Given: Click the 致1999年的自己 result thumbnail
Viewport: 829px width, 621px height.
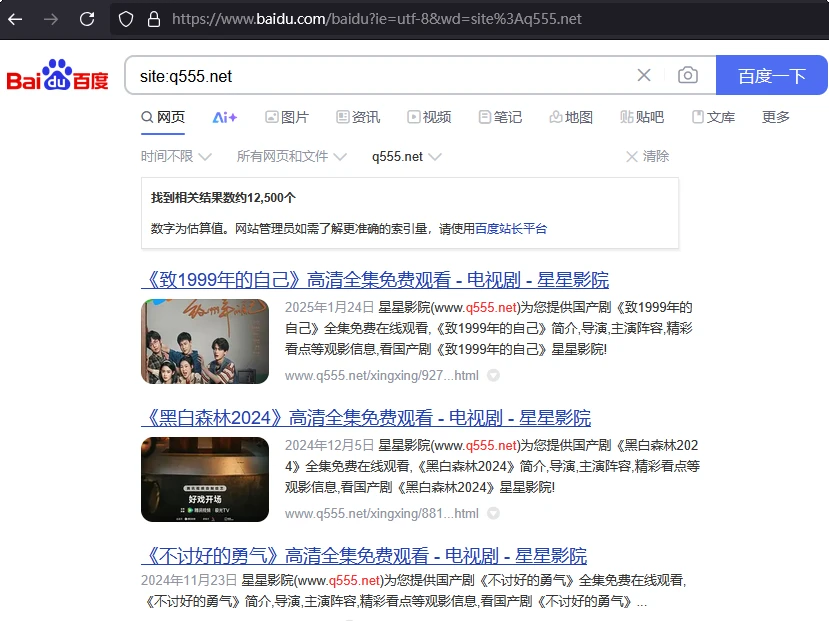Looking at the screenshot, I should click(x=205, y=341).
